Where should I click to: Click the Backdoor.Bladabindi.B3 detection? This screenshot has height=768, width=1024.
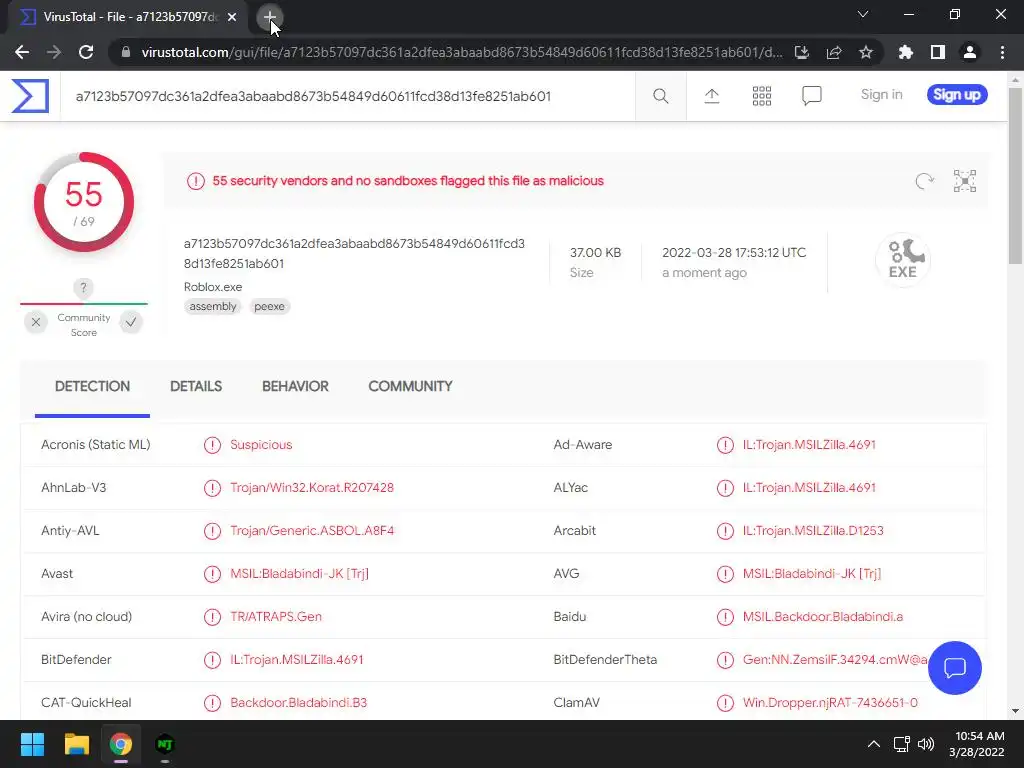[x=298, y=703]
